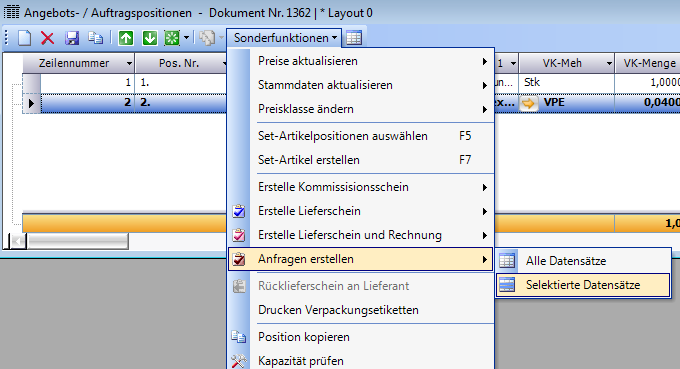Open the VK-Meh column filter arrow

(x=609, y=64)
